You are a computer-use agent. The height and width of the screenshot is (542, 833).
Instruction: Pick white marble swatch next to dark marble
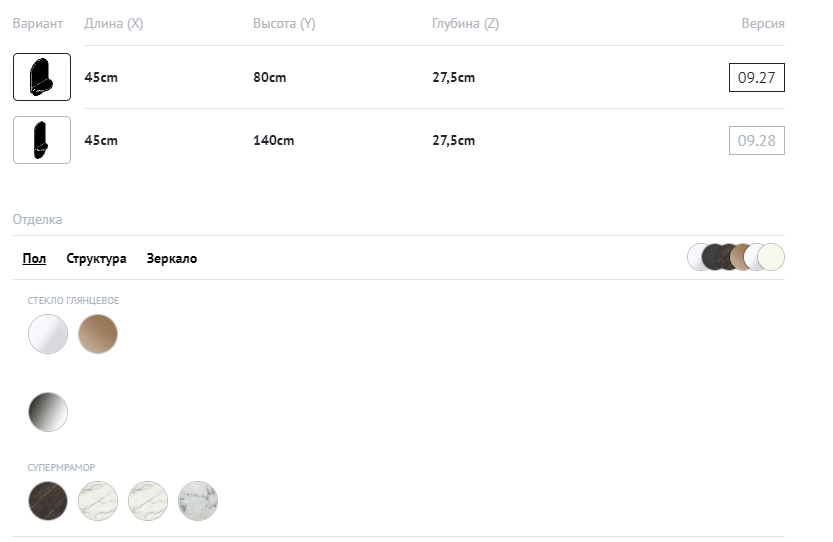[x=98, y=501]
